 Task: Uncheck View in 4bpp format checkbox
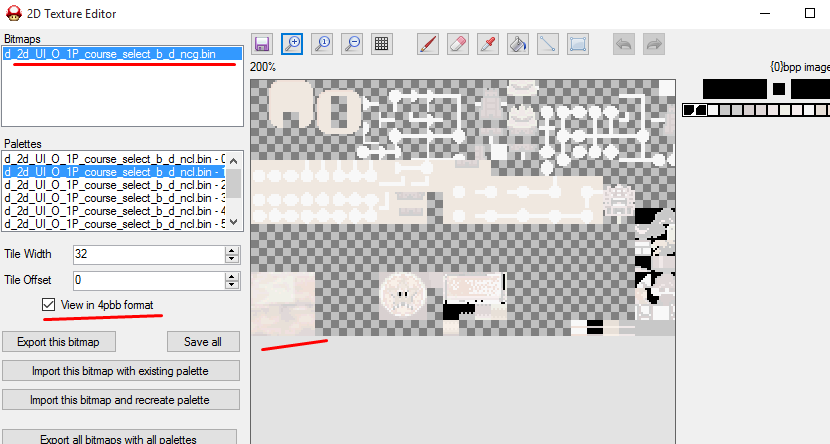48,304
